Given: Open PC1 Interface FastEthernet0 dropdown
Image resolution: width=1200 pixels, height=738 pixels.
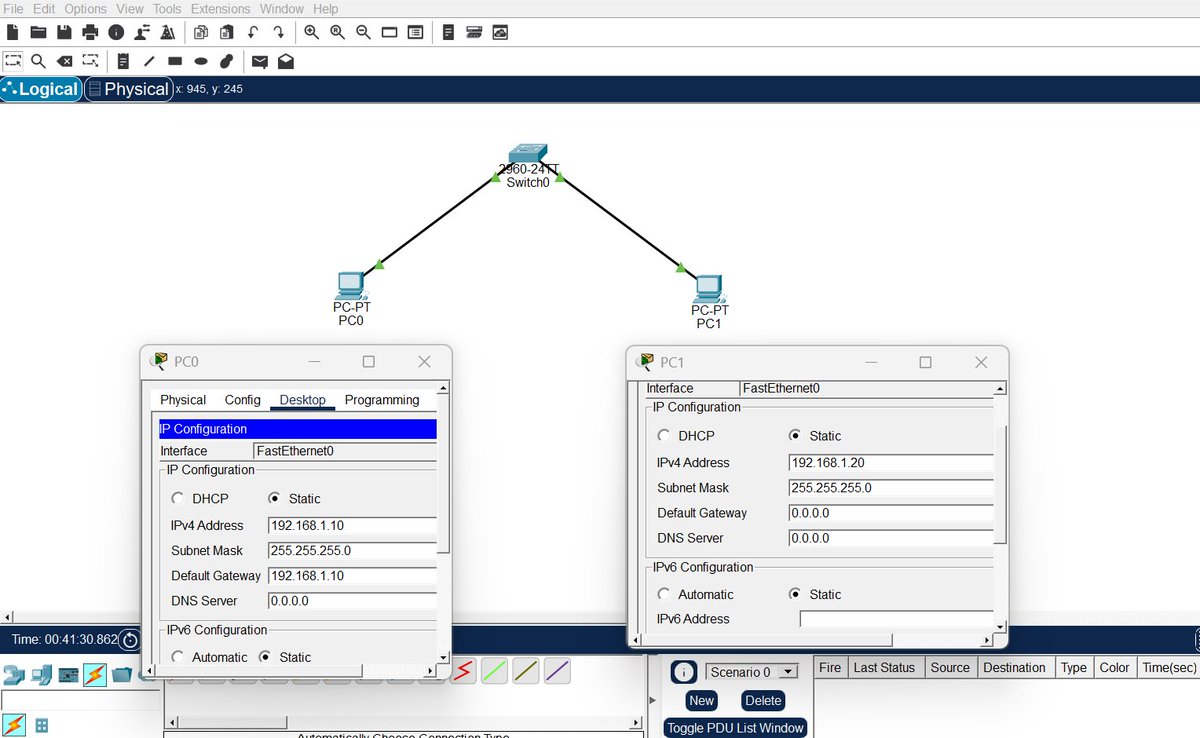Looking at the screenshot, I should (x=866, y=388).
